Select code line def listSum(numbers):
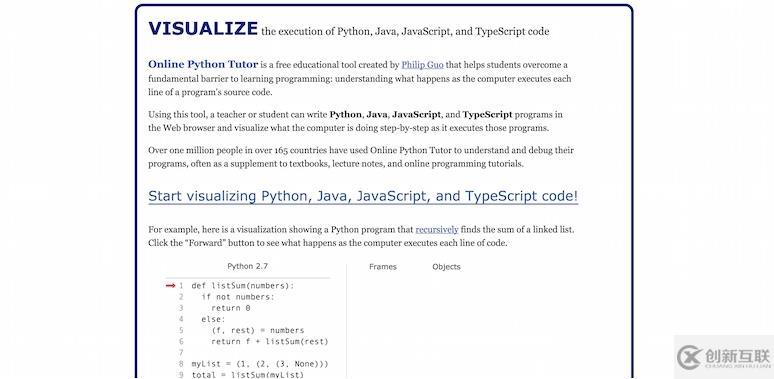 click(242, 286)
